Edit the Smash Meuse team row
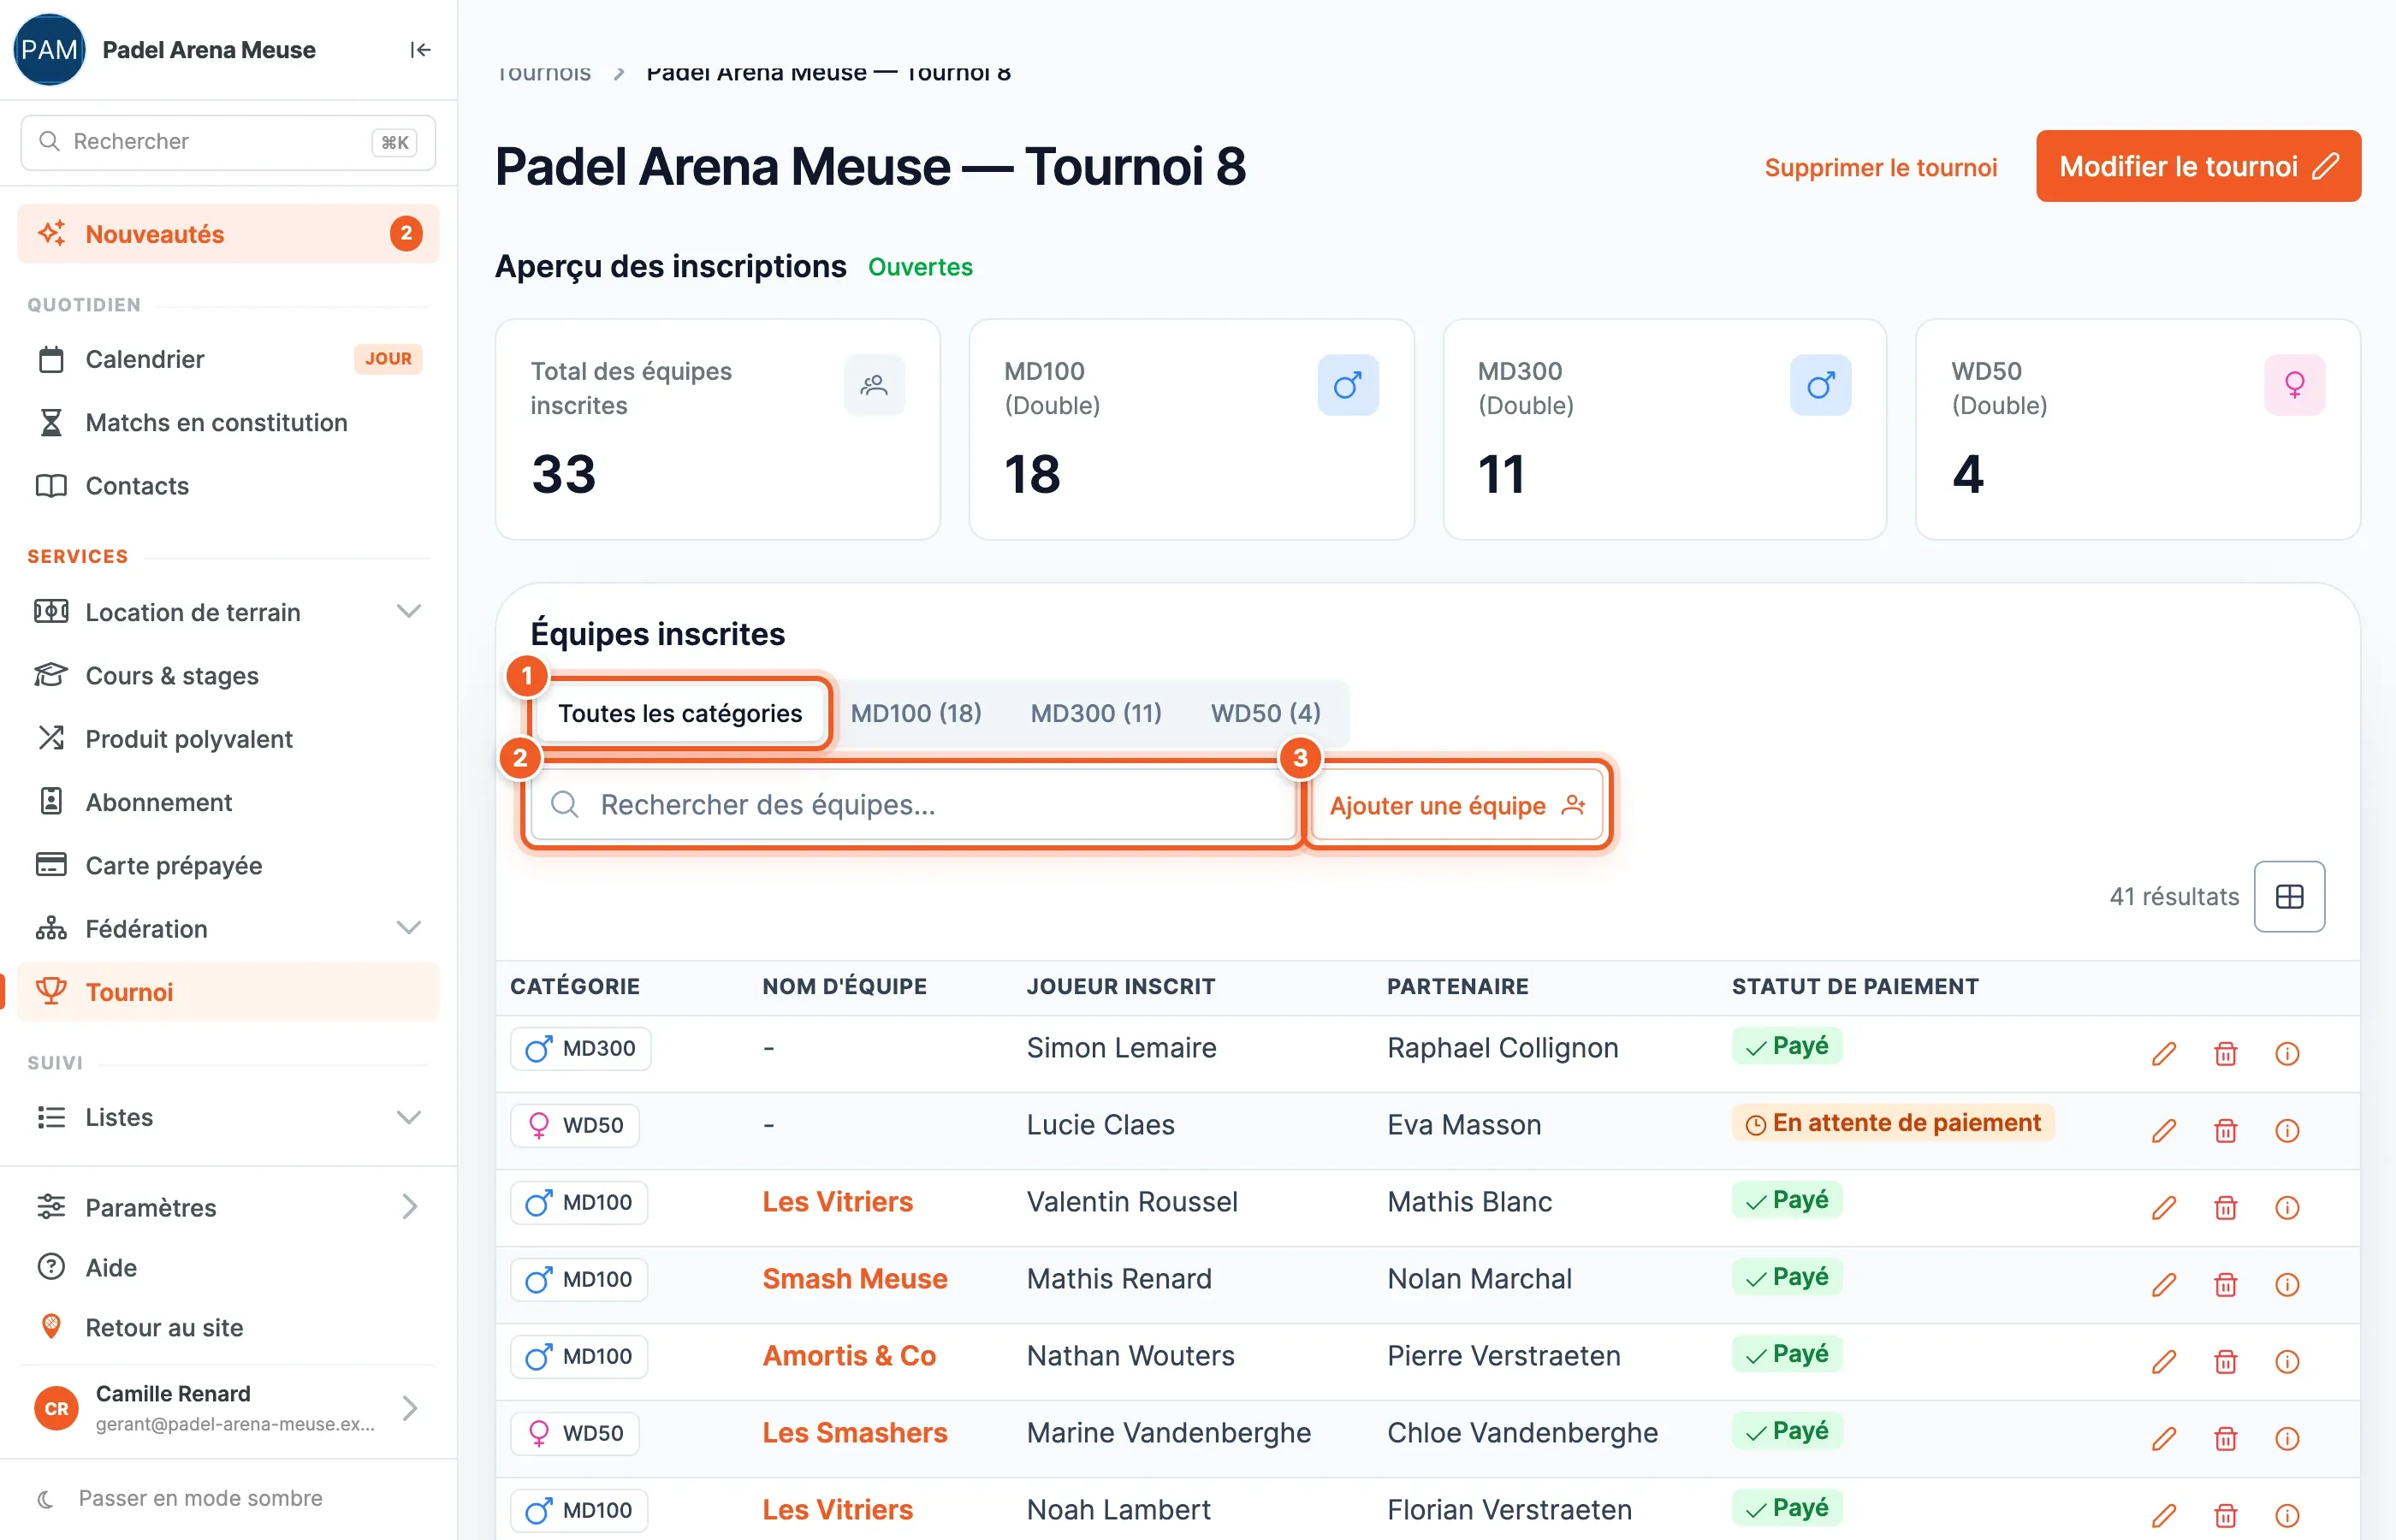The width and height of the screenshot is (2396, 1540). click(2164, 1285)
